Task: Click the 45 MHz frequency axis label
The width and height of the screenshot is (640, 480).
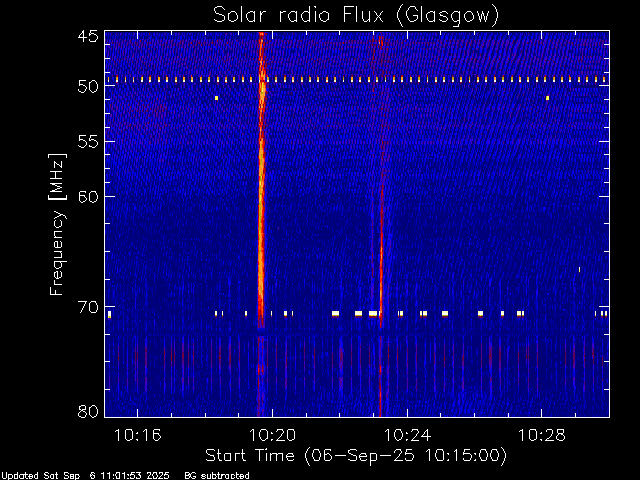Action: tap(88, 36)
